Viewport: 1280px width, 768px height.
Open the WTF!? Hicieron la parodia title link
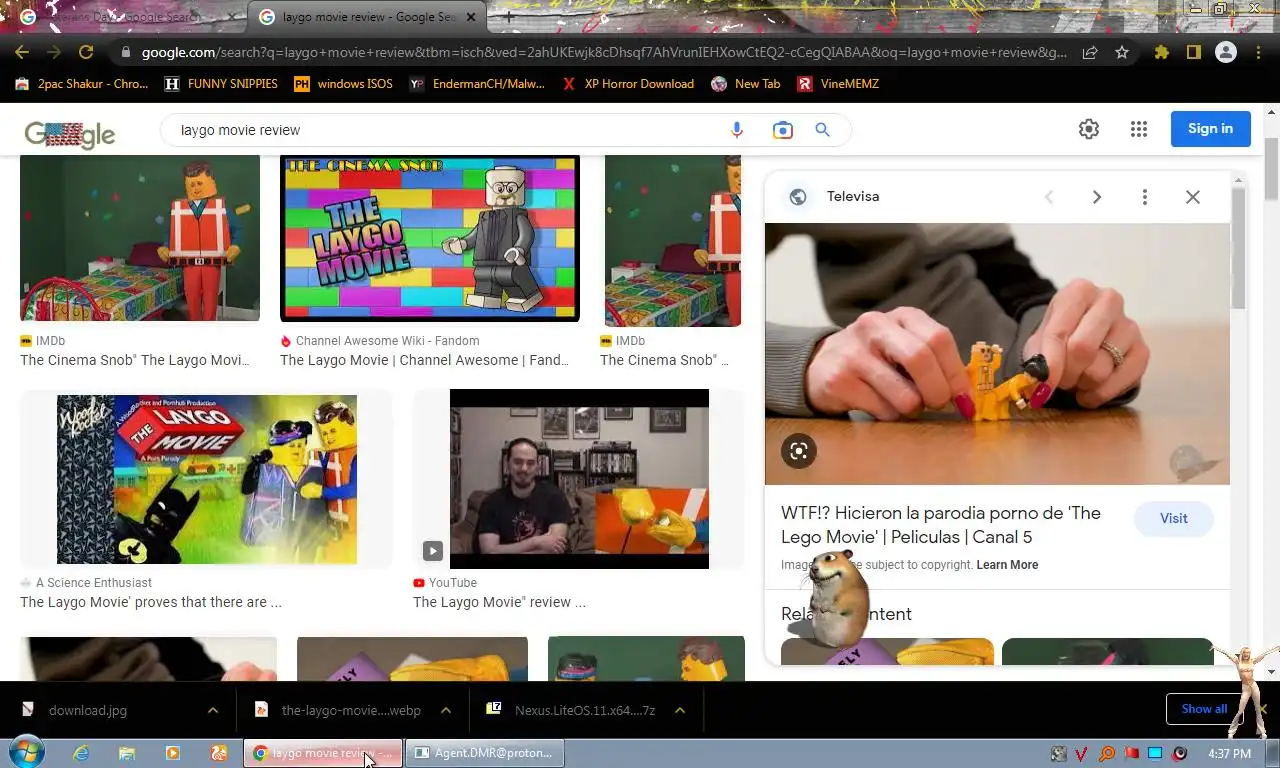pos(941,525)
